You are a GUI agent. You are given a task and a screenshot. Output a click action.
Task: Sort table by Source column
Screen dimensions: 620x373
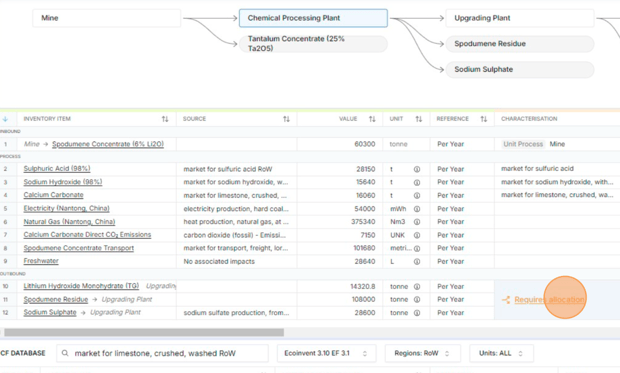tap(286, 119)
